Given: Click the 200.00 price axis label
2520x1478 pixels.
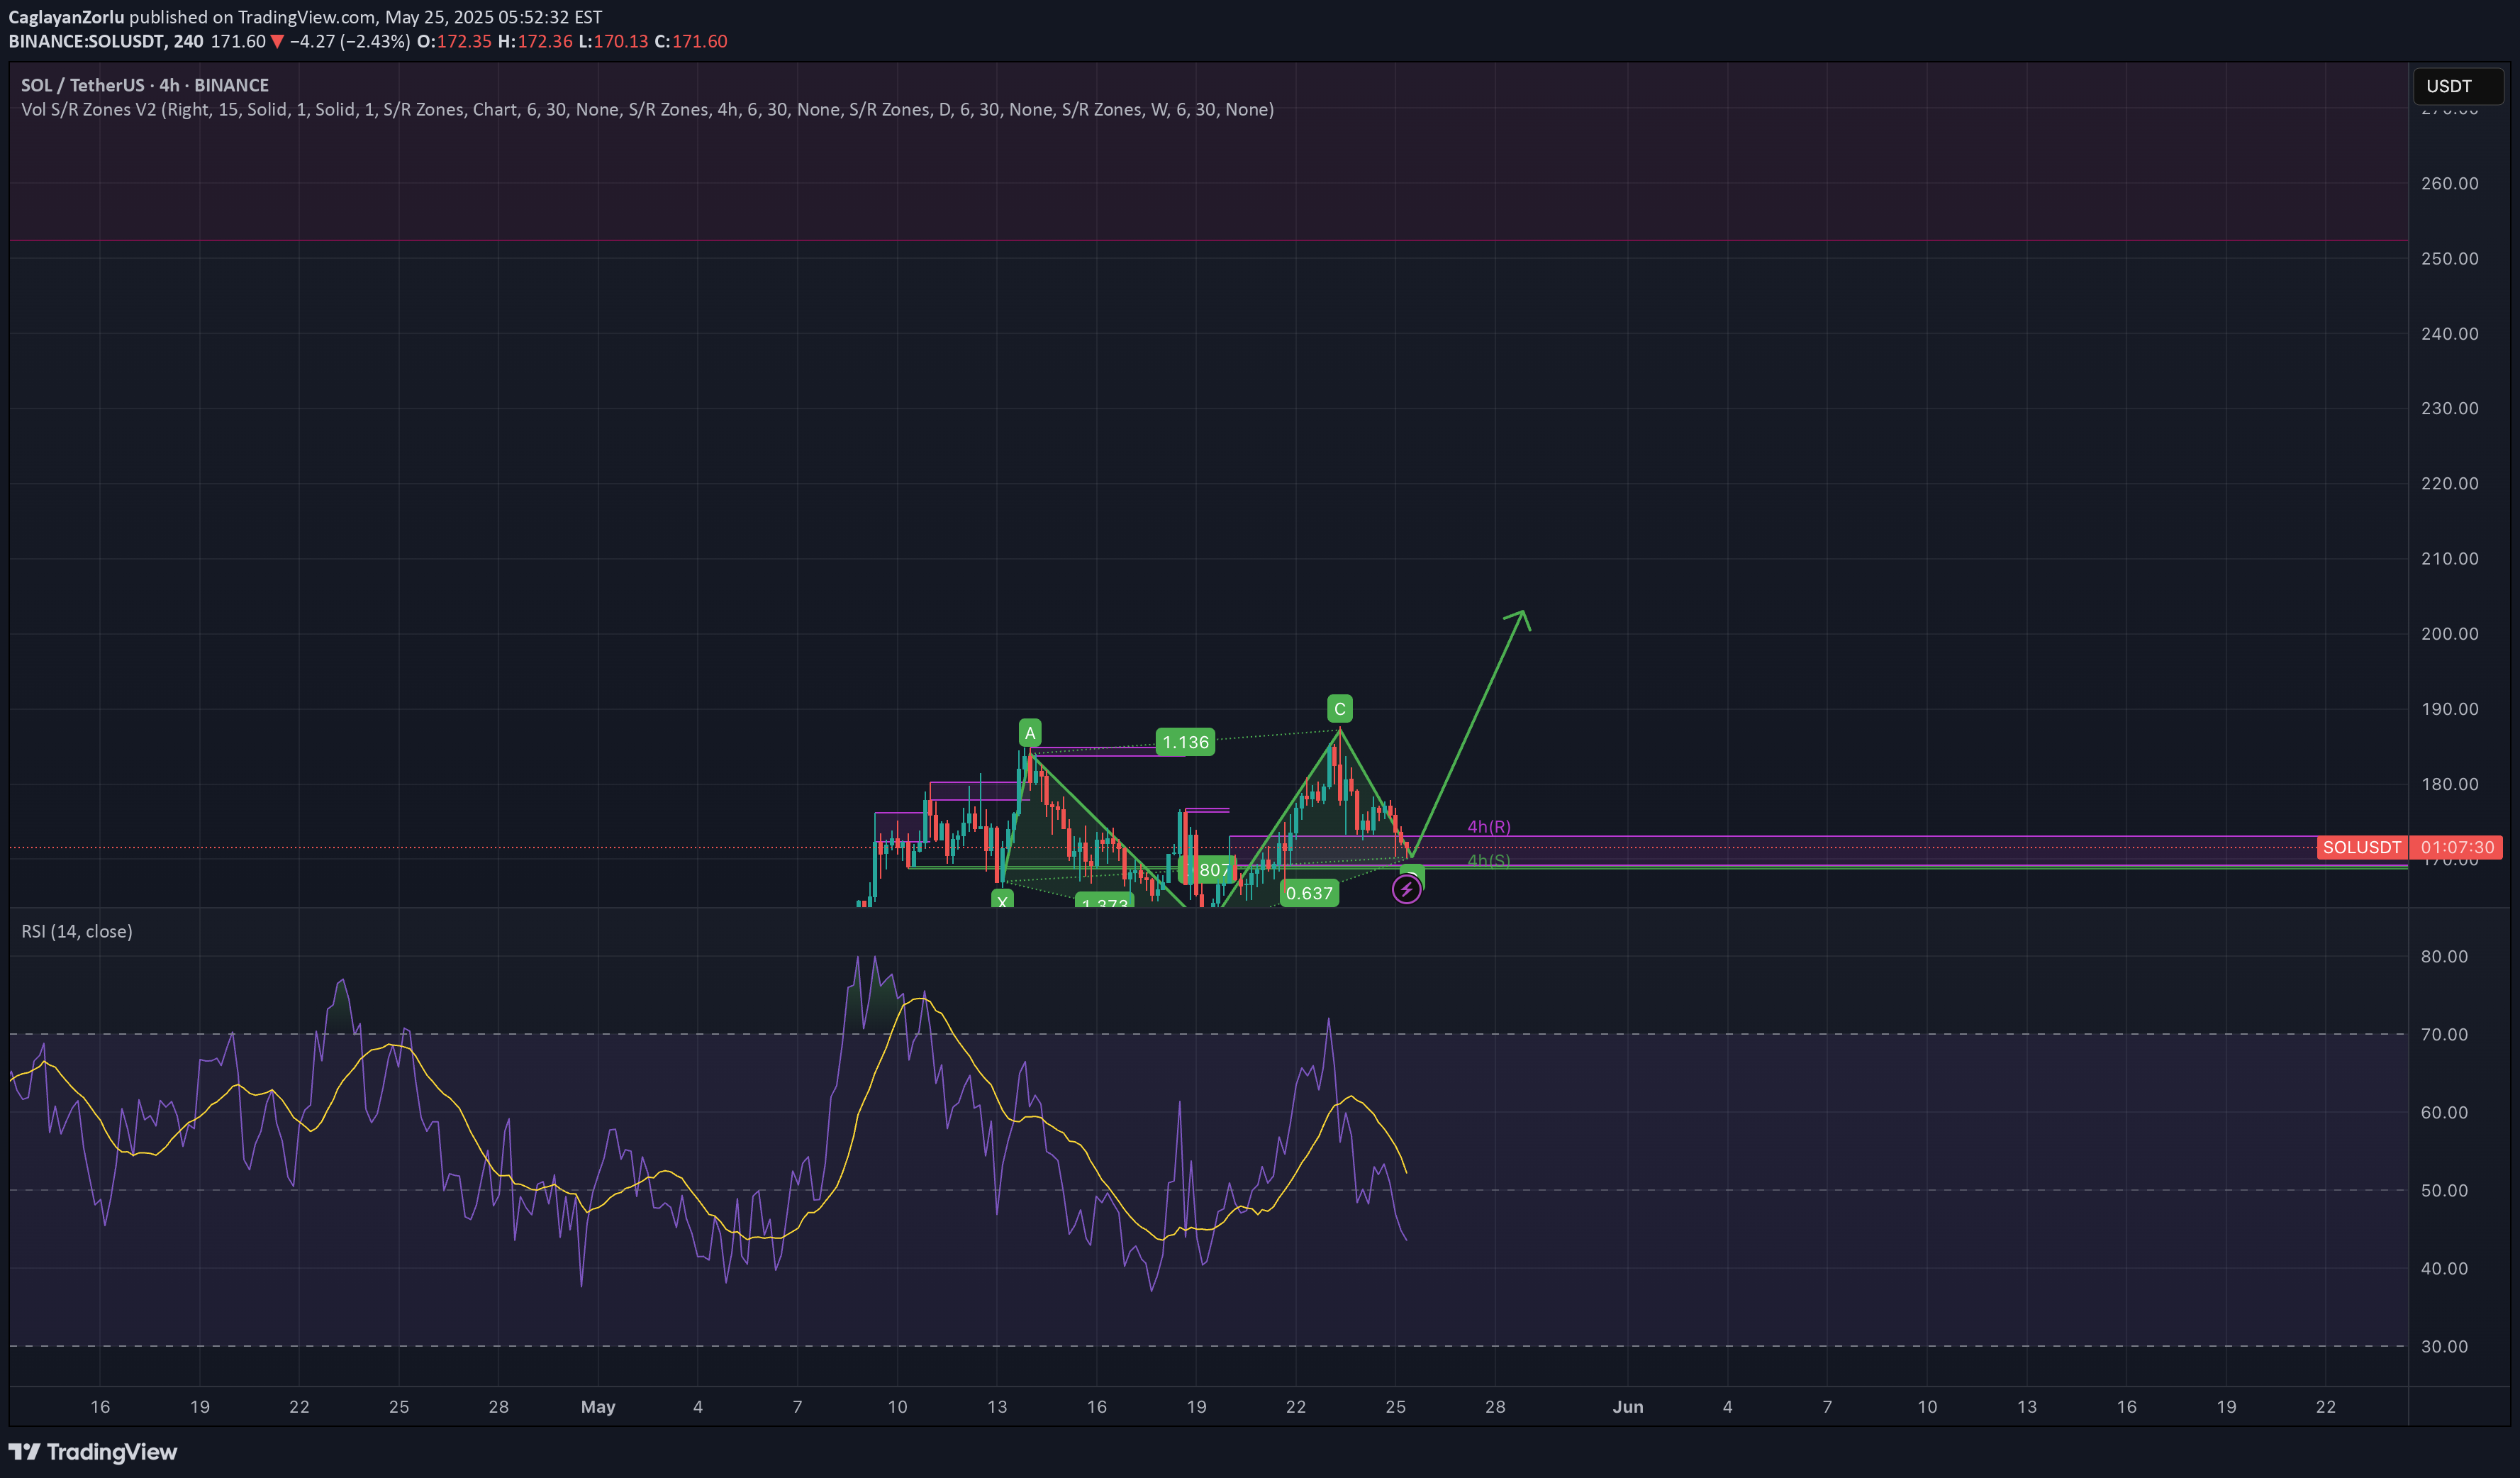Looking at the screenshot, I should 2449,633.
